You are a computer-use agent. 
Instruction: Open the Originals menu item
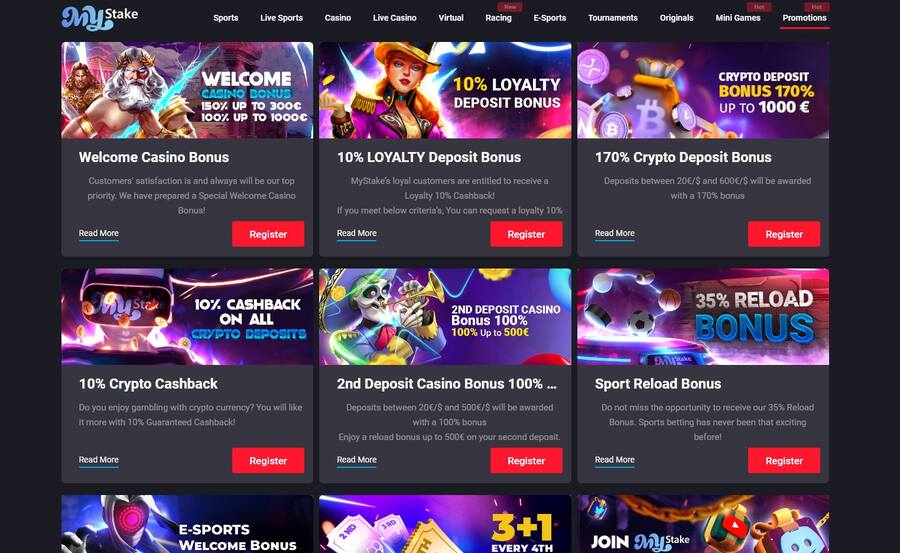click(676, 18)
